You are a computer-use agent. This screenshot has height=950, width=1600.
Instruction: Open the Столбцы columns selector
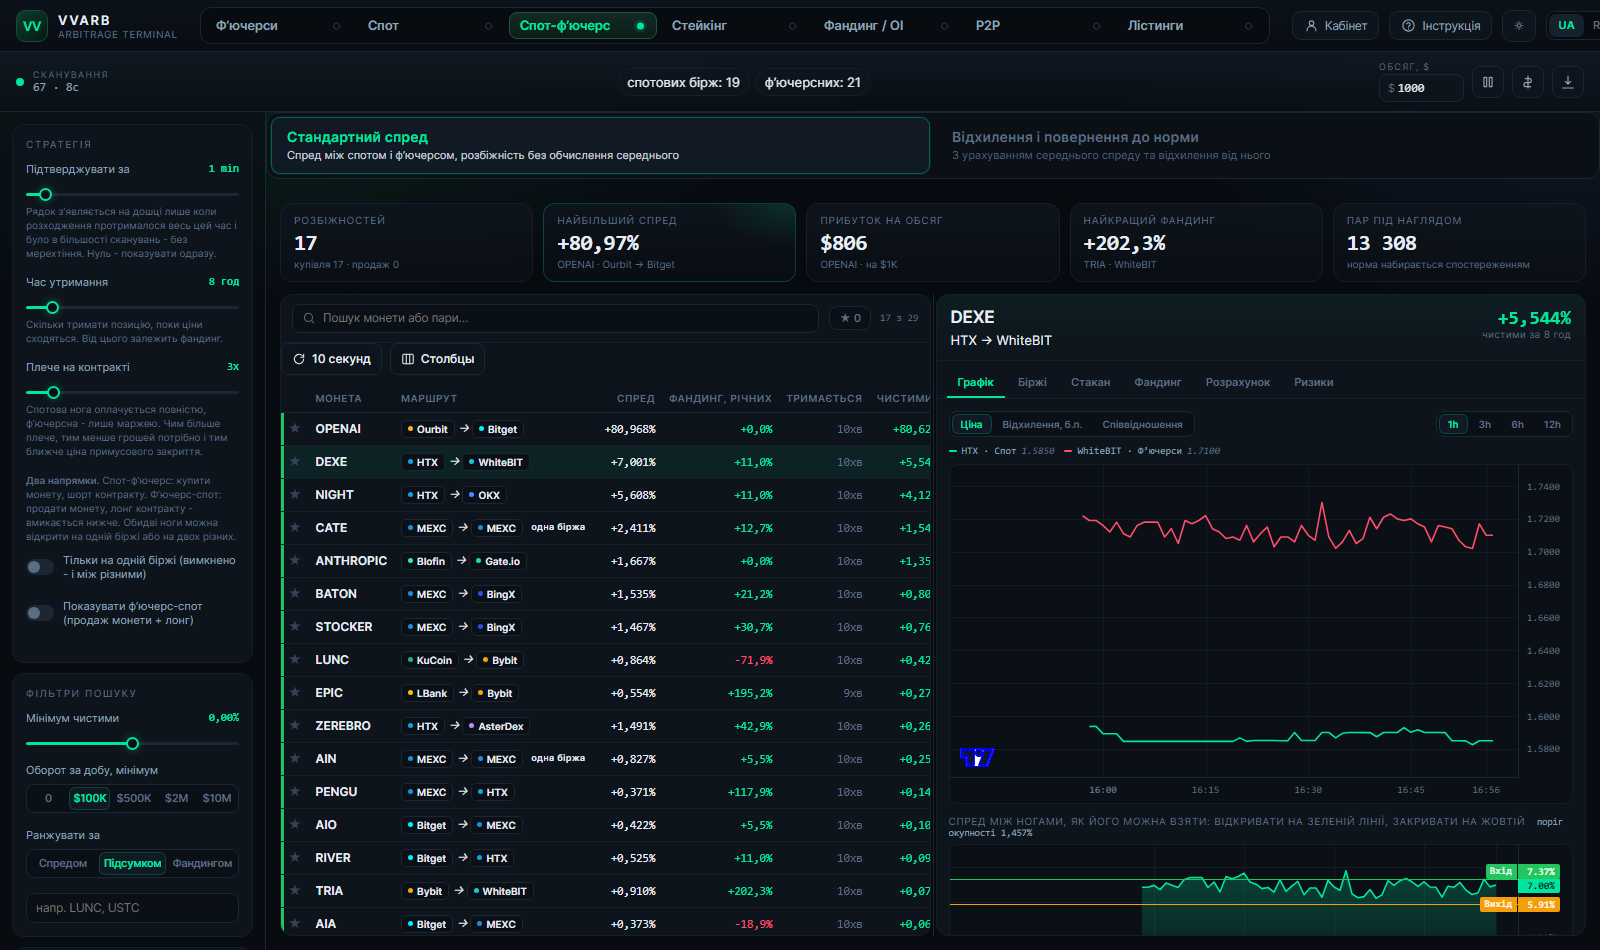(x=438, y=359)
